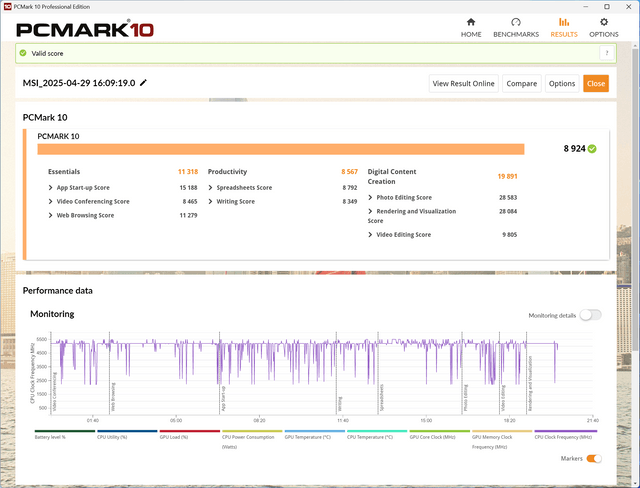Click the Video Editing chart marker
Screen dimensions: 640x488
(x=503, y=398)
